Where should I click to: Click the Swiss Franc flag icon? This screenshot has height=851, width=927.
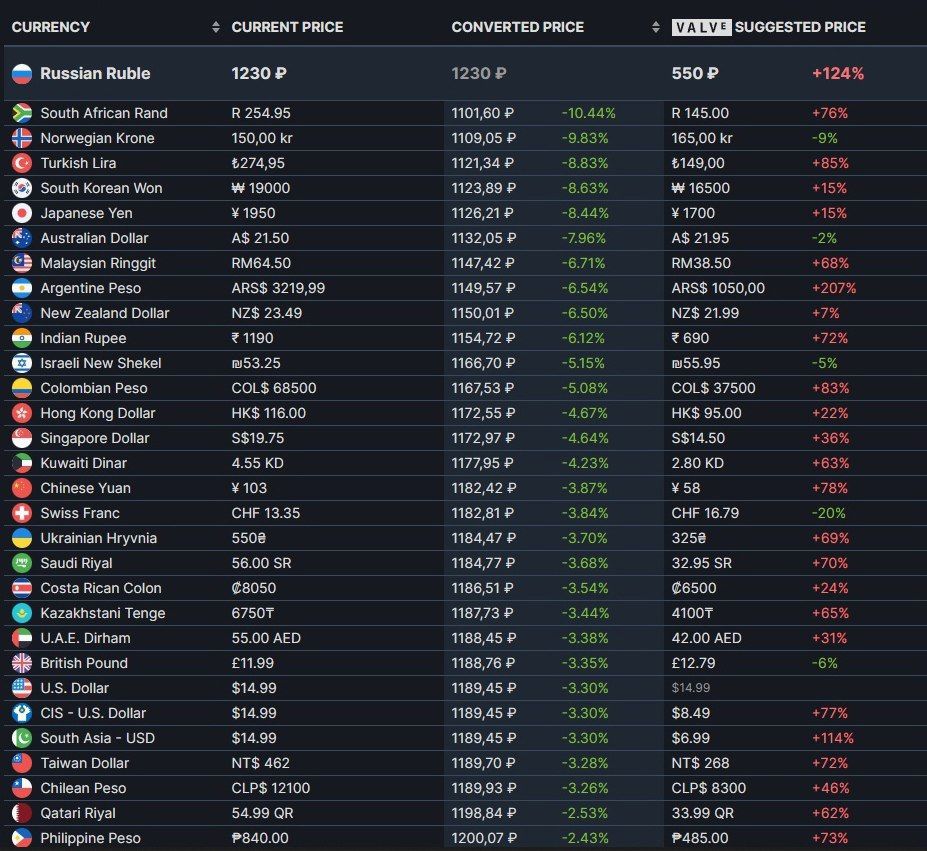[22, 513]
